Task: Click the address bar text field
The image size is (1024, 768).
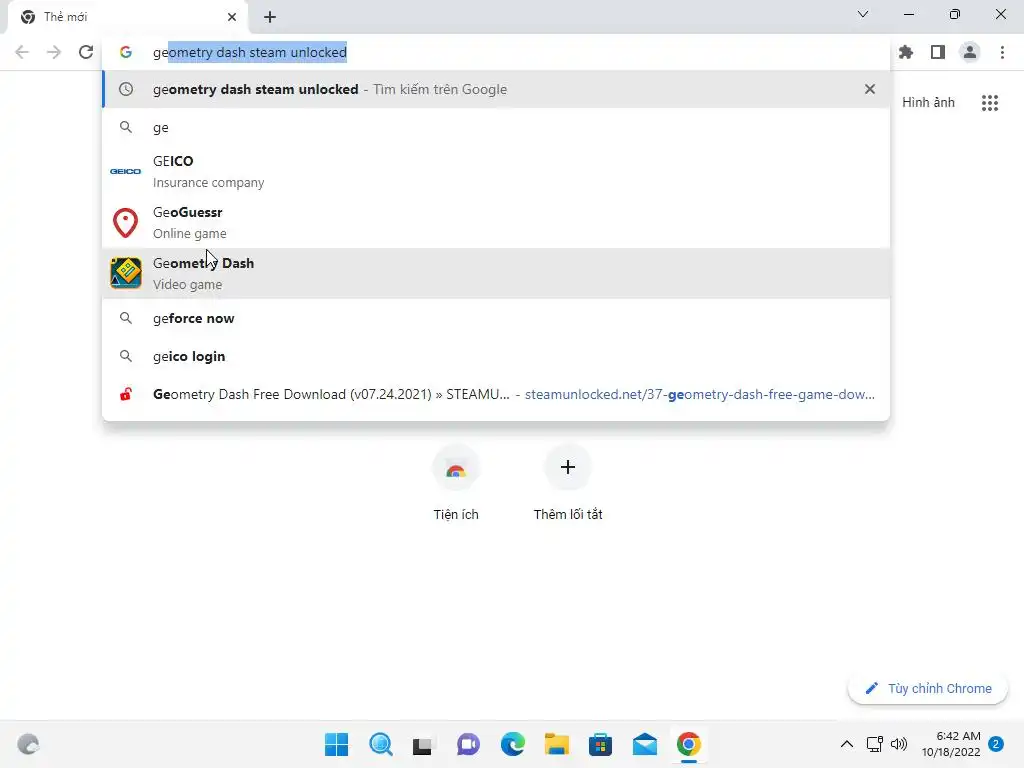Action: [x=496, y=52]
